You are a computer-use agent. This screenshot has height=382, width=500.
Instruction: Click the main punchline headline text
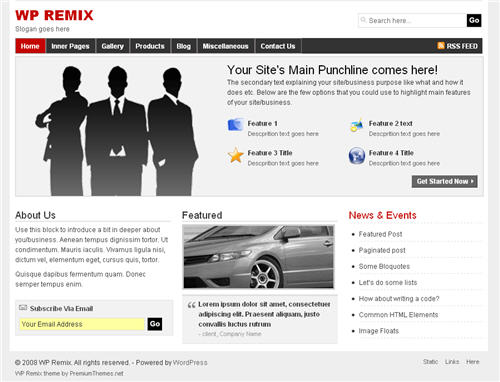[332, 70]
